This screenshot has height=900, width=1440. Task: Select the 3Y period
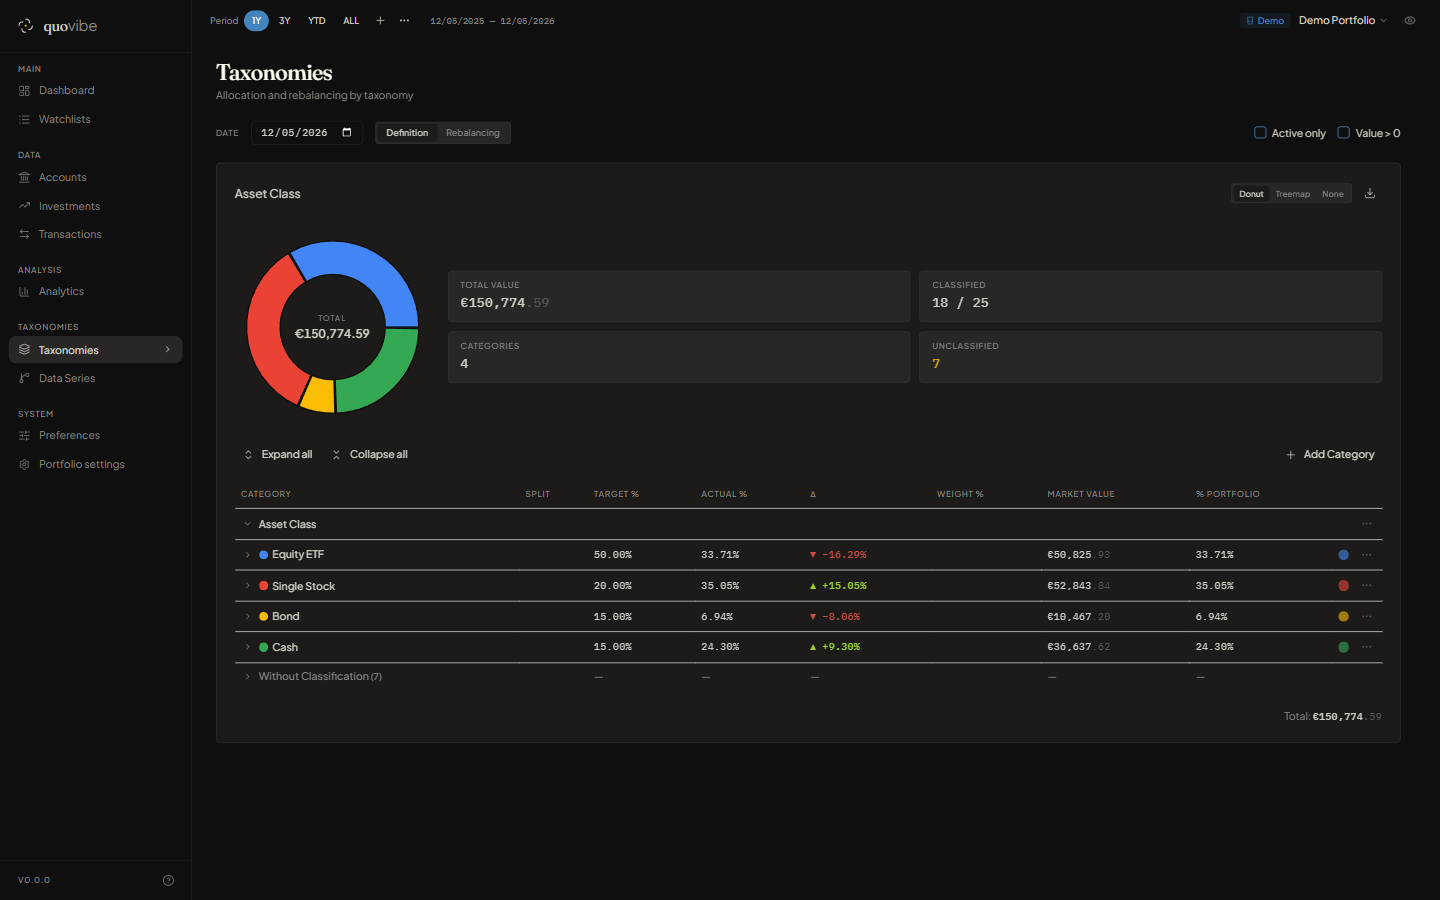[x=285, y=21]
